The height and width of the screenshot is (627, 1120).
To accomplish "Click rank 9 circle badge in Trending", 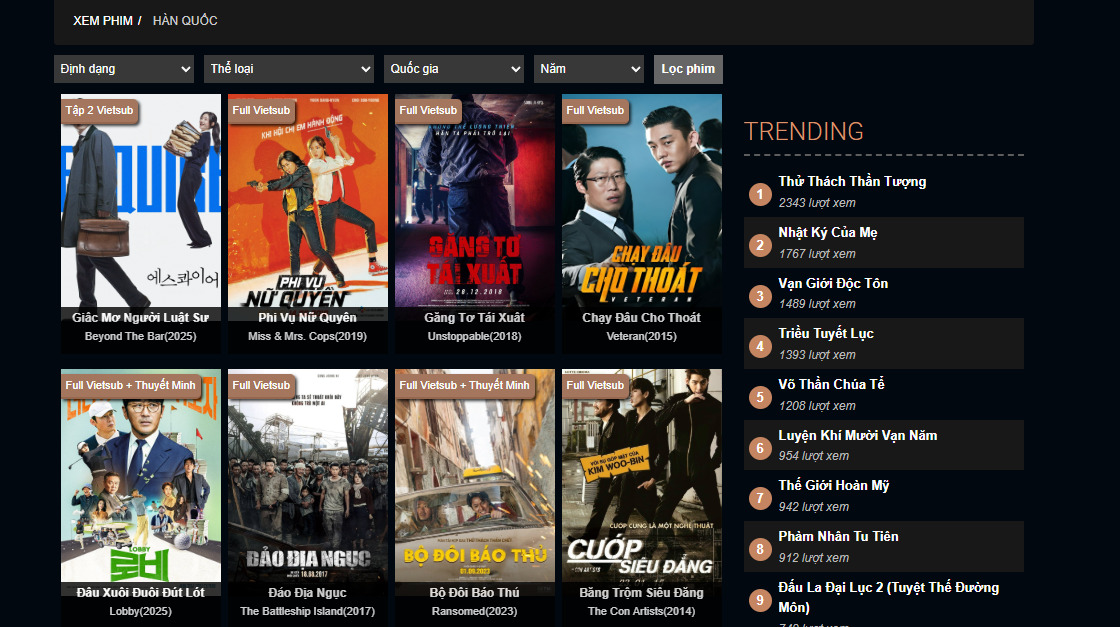I will [760, 600].
